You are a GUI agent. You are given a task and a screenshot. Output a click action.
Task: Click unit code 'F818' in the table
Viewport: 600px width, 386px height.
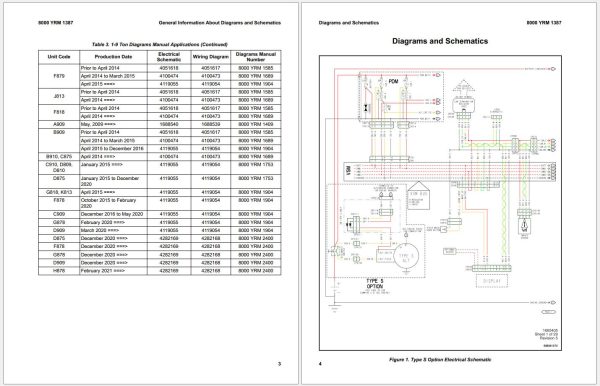click(x=59, y=112)
